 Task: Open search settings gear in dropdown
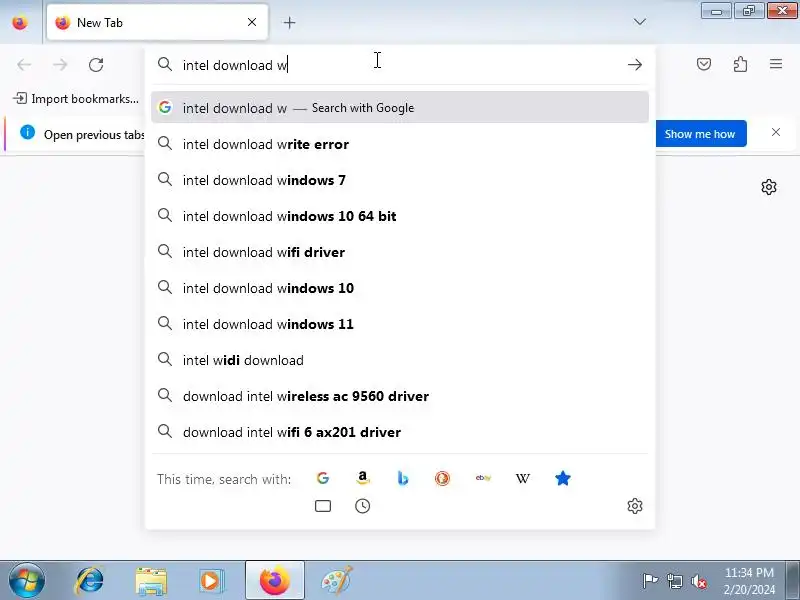click(635, 506)
